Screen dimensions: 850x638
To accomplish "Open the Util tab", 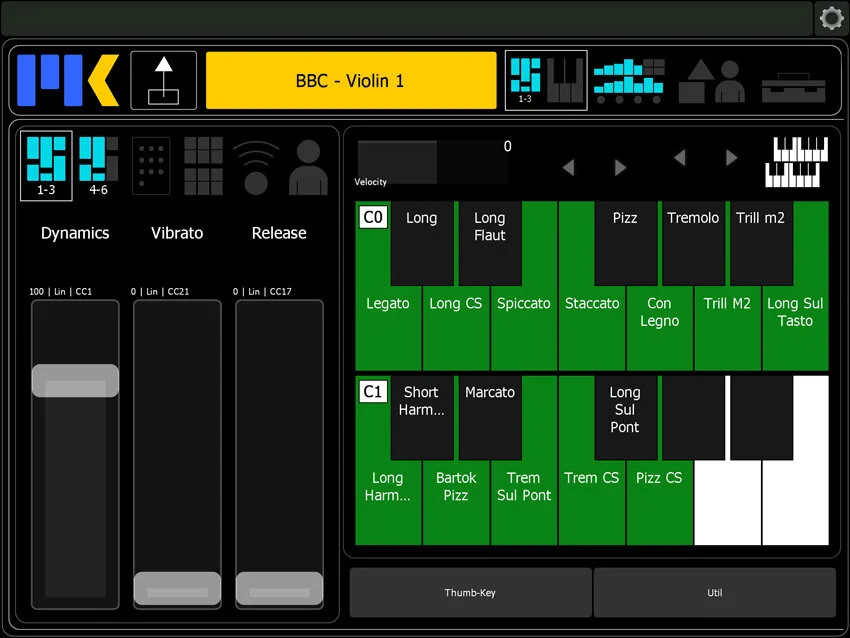I will tap(714, 592).
